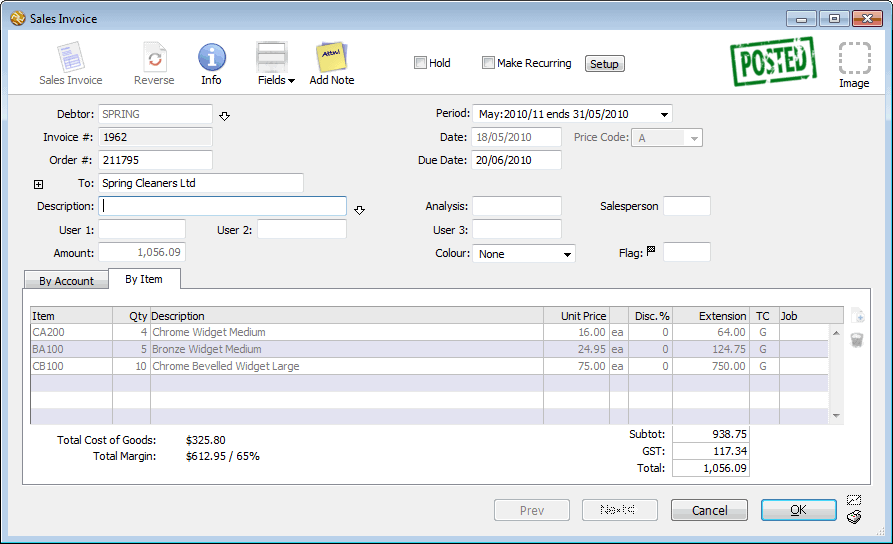Click Bronze Widget Medium description cell
Image resolution: width=893 pixels, height=544 pixels.
347,349
